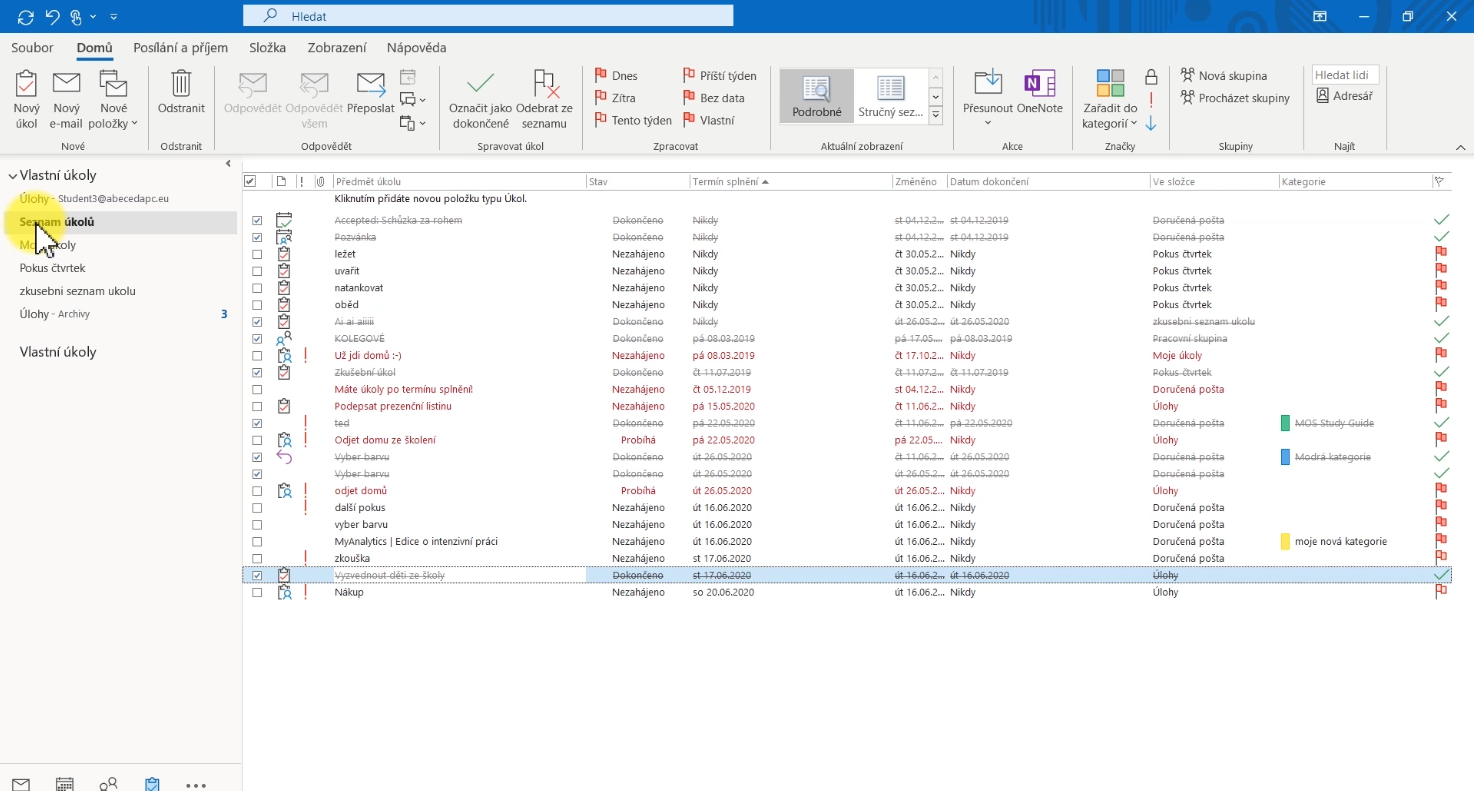Open the Nové položky dropdown
The height and width of the screenshot is (791, 1475).
pos(115,123)
